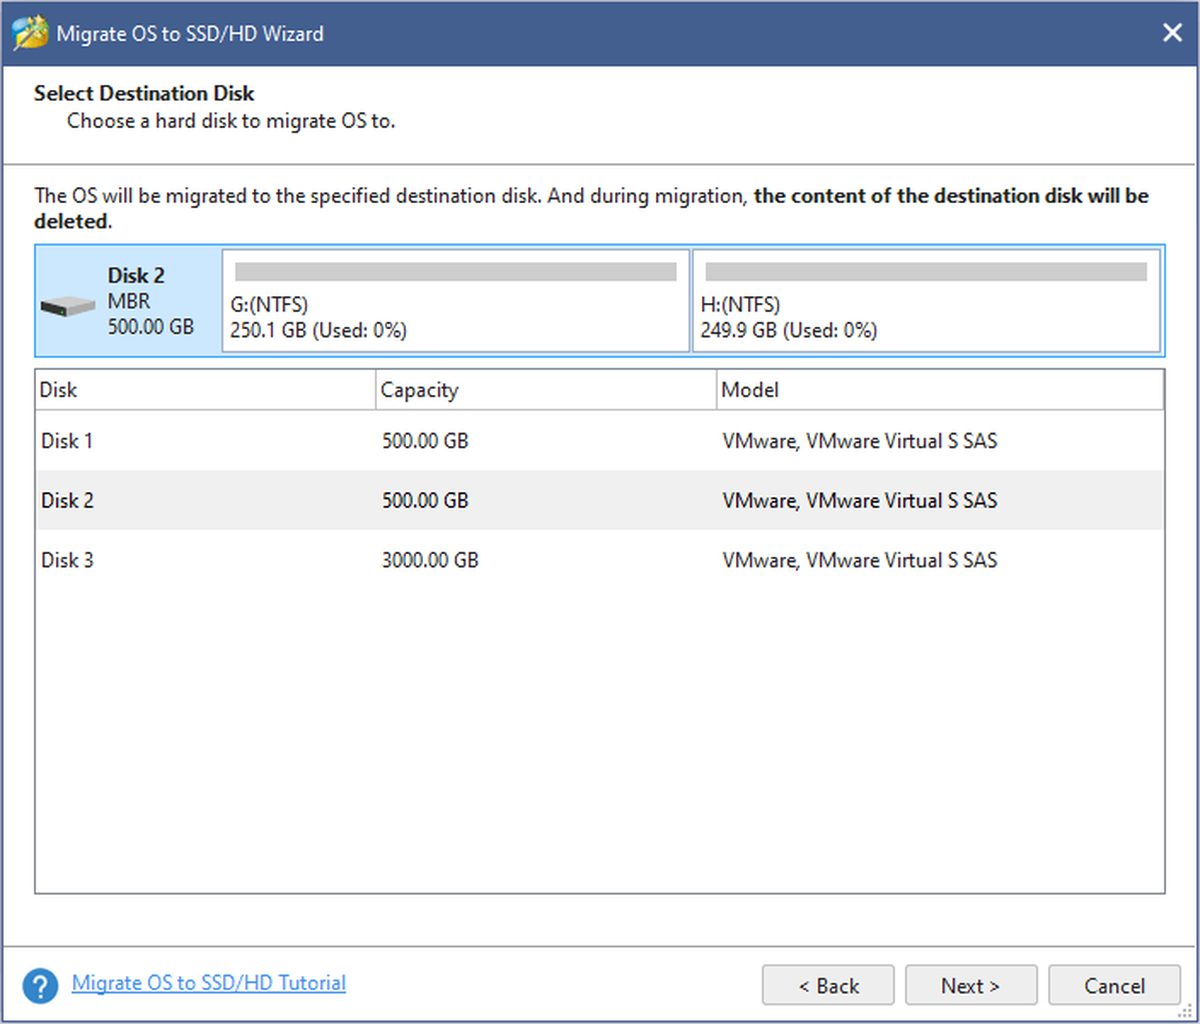The image size is (1200, 1024).
Task: Click the 3000.00 GB capacity cell
Action: click(430, 560)
